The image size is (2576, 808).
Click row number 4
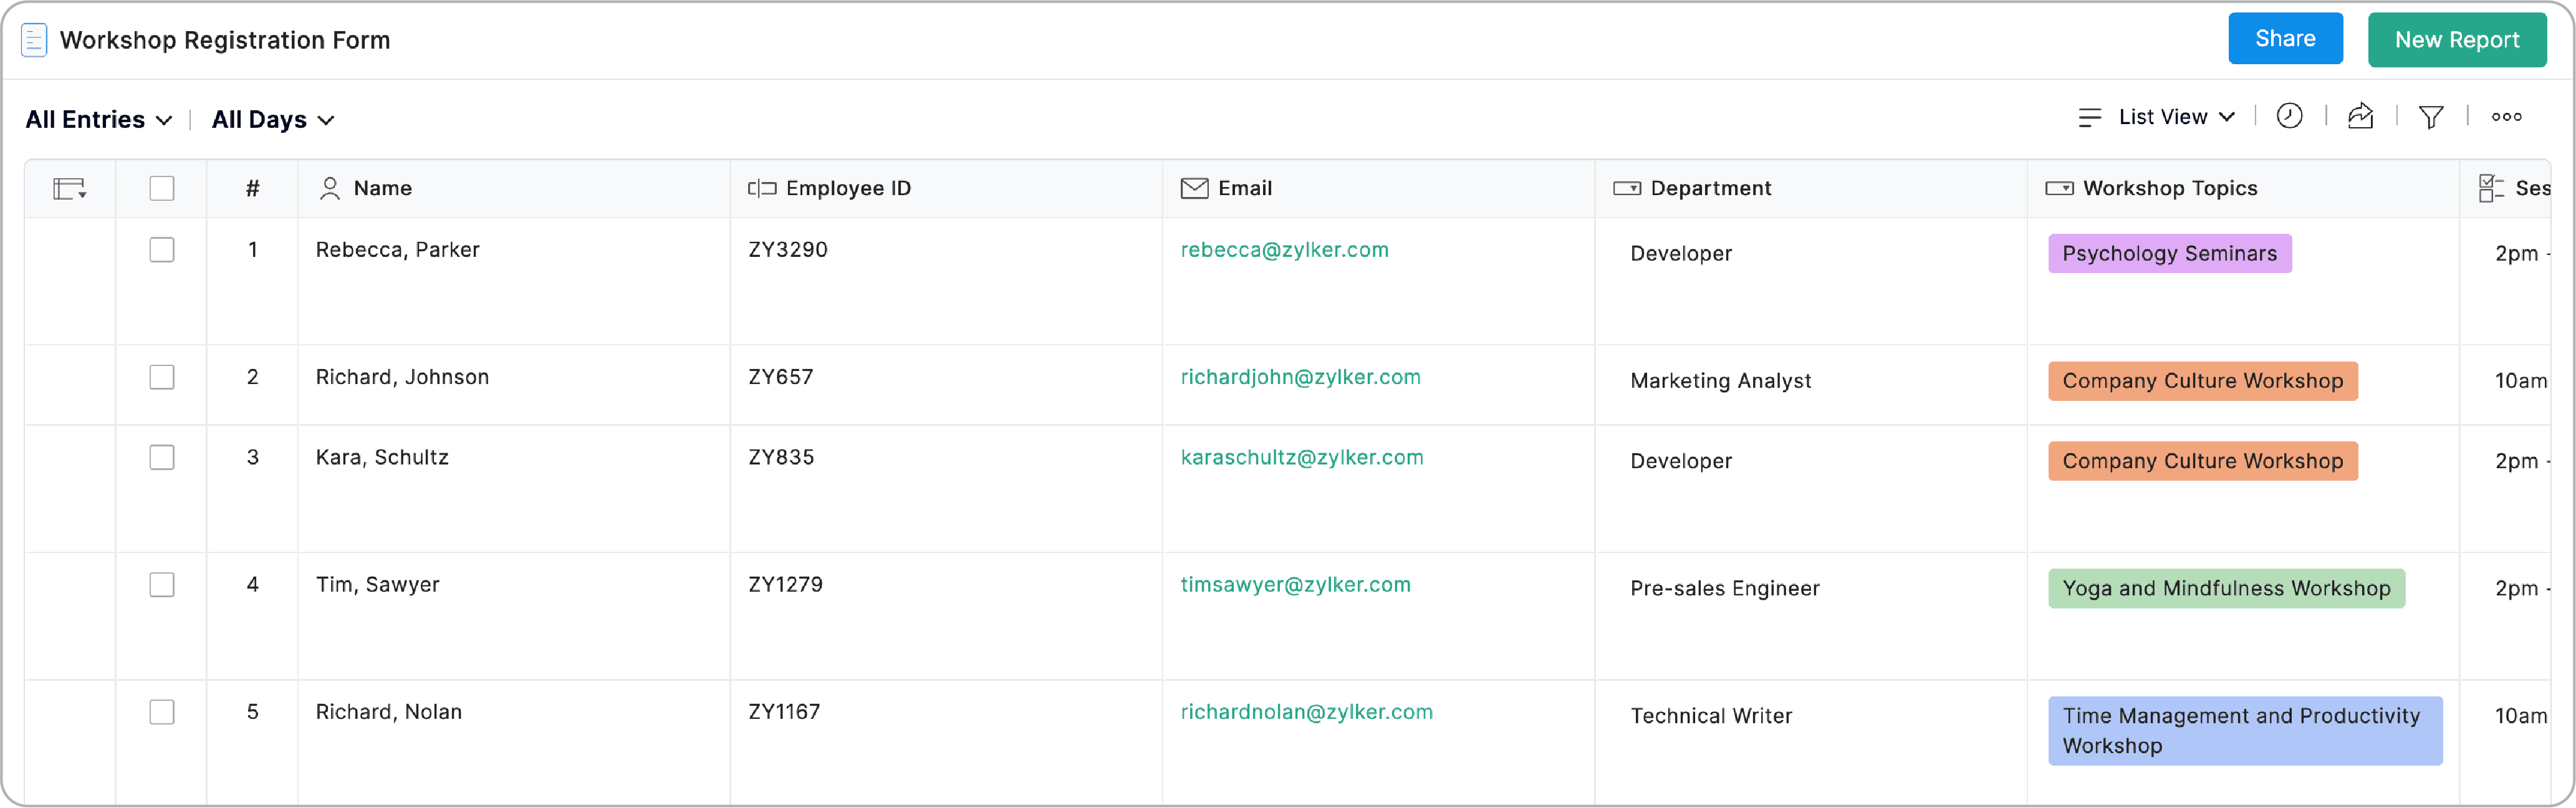(252, 584)
